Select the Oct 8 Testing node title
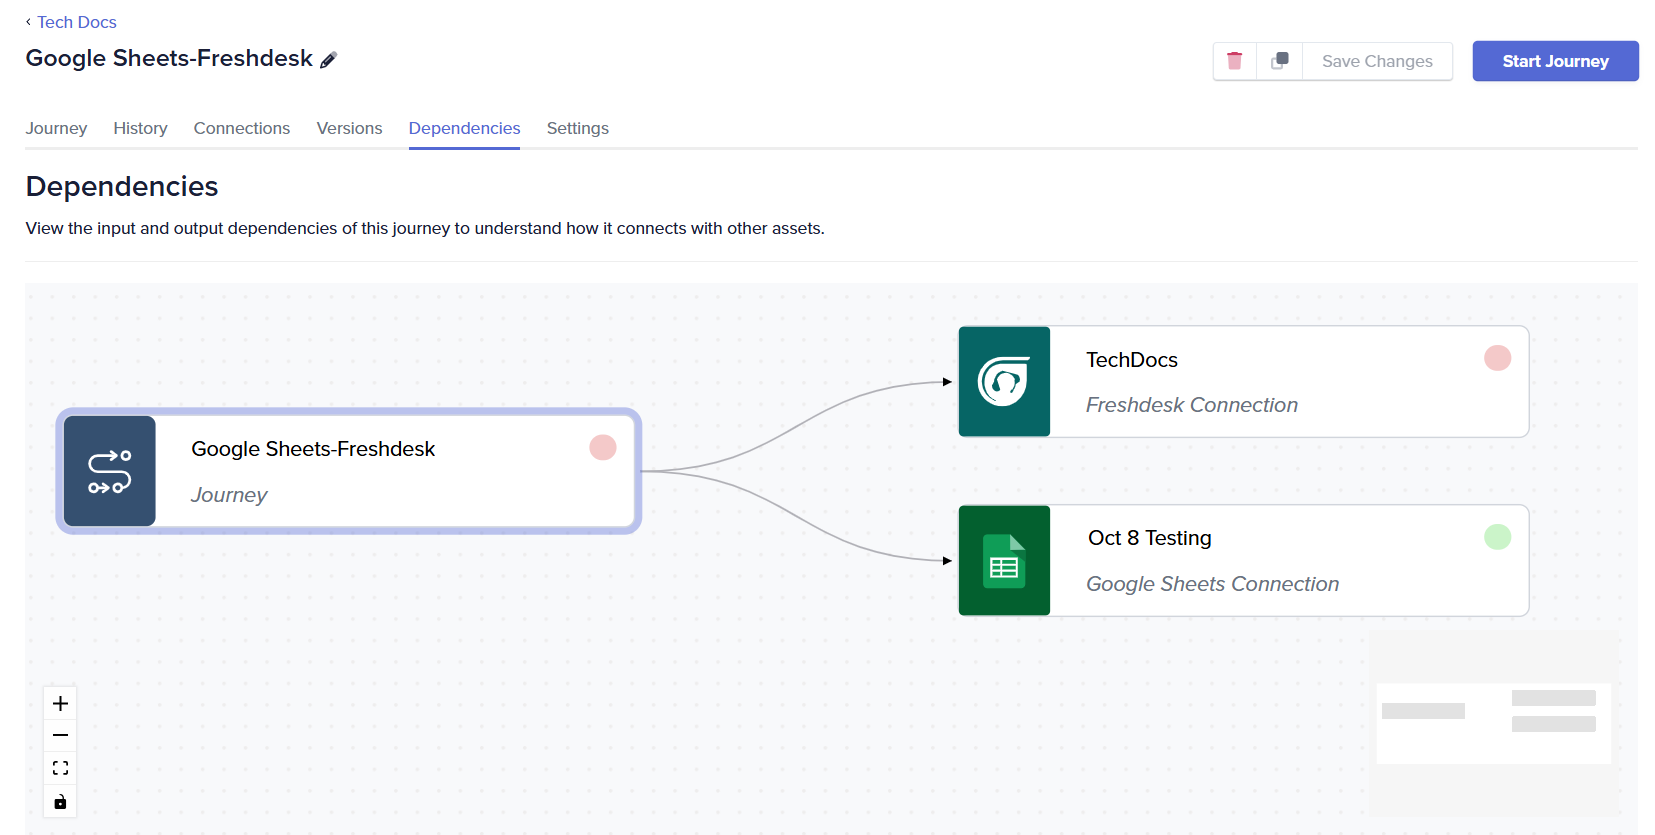1655x835 pixels. click(1150, 538)
